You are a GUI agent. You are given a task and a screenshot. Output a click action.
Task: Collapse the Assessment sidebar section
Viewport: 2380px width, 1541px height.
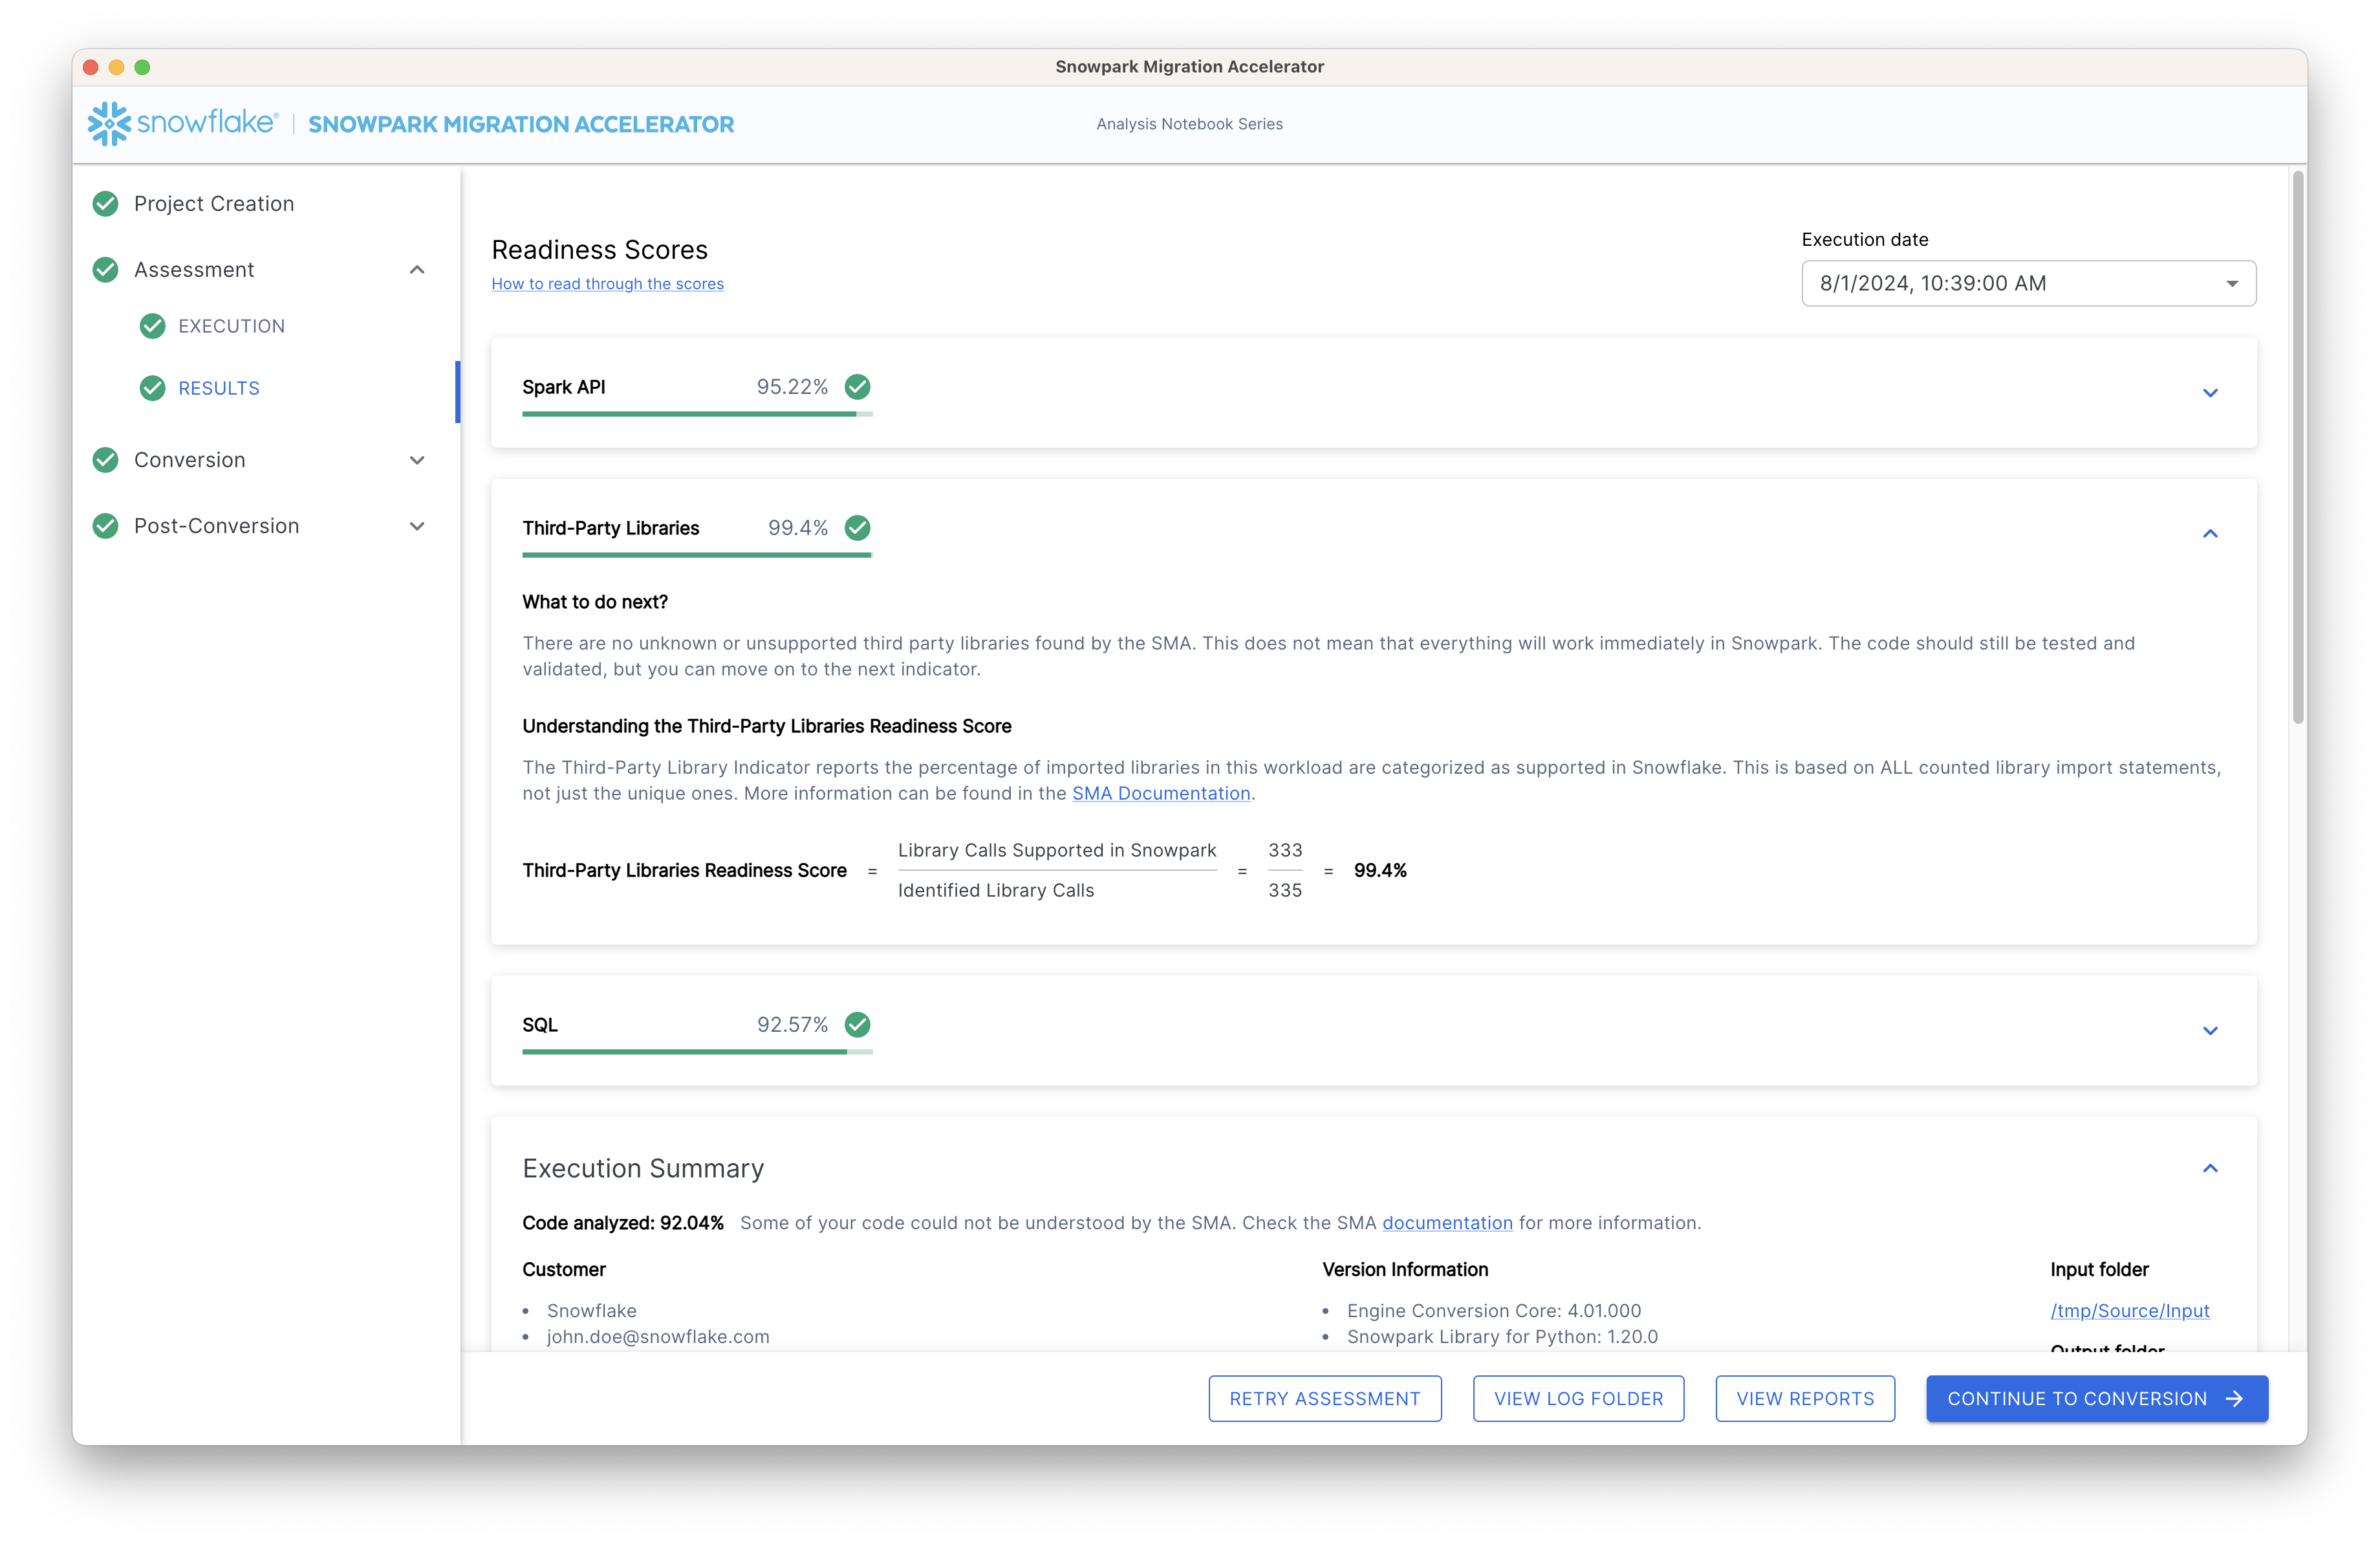click(x=417, y=270)
